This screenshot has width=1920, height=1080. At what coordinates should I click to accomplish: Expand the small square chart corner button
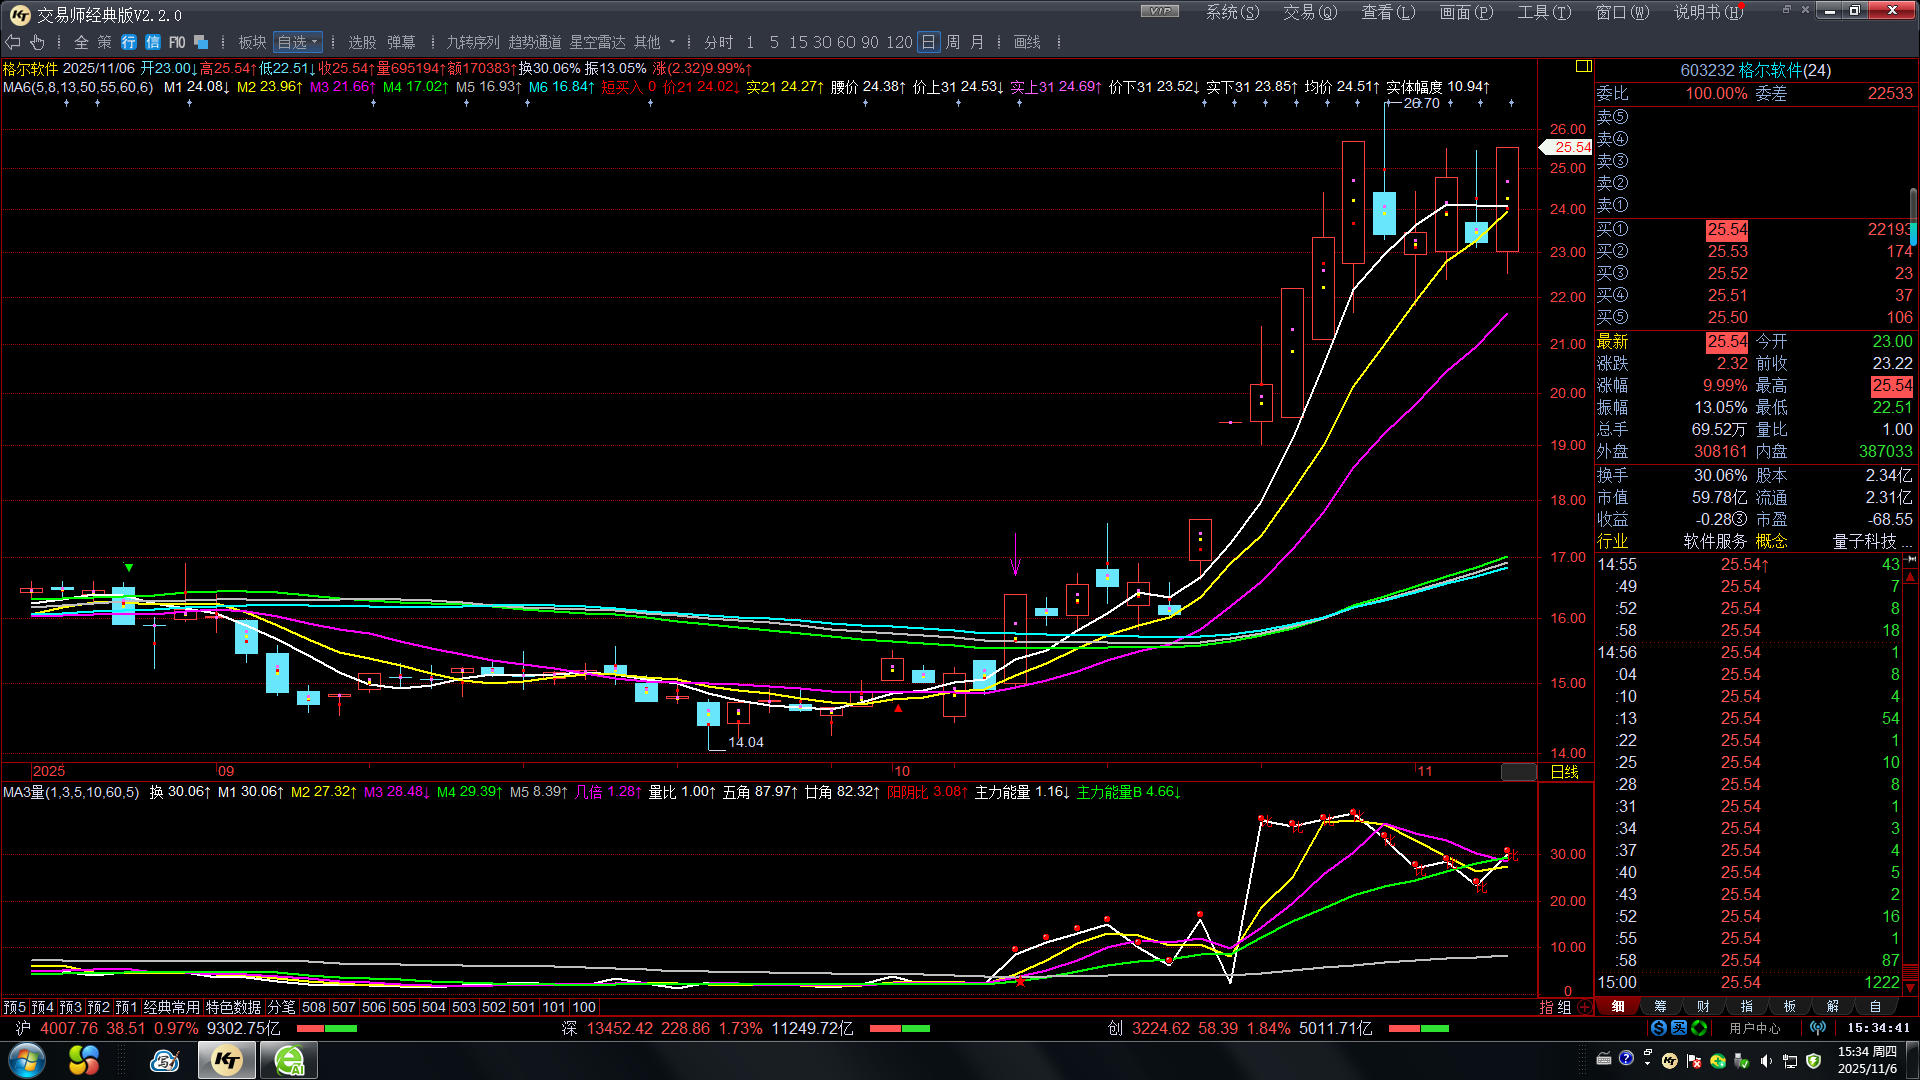click(1583, 66)
